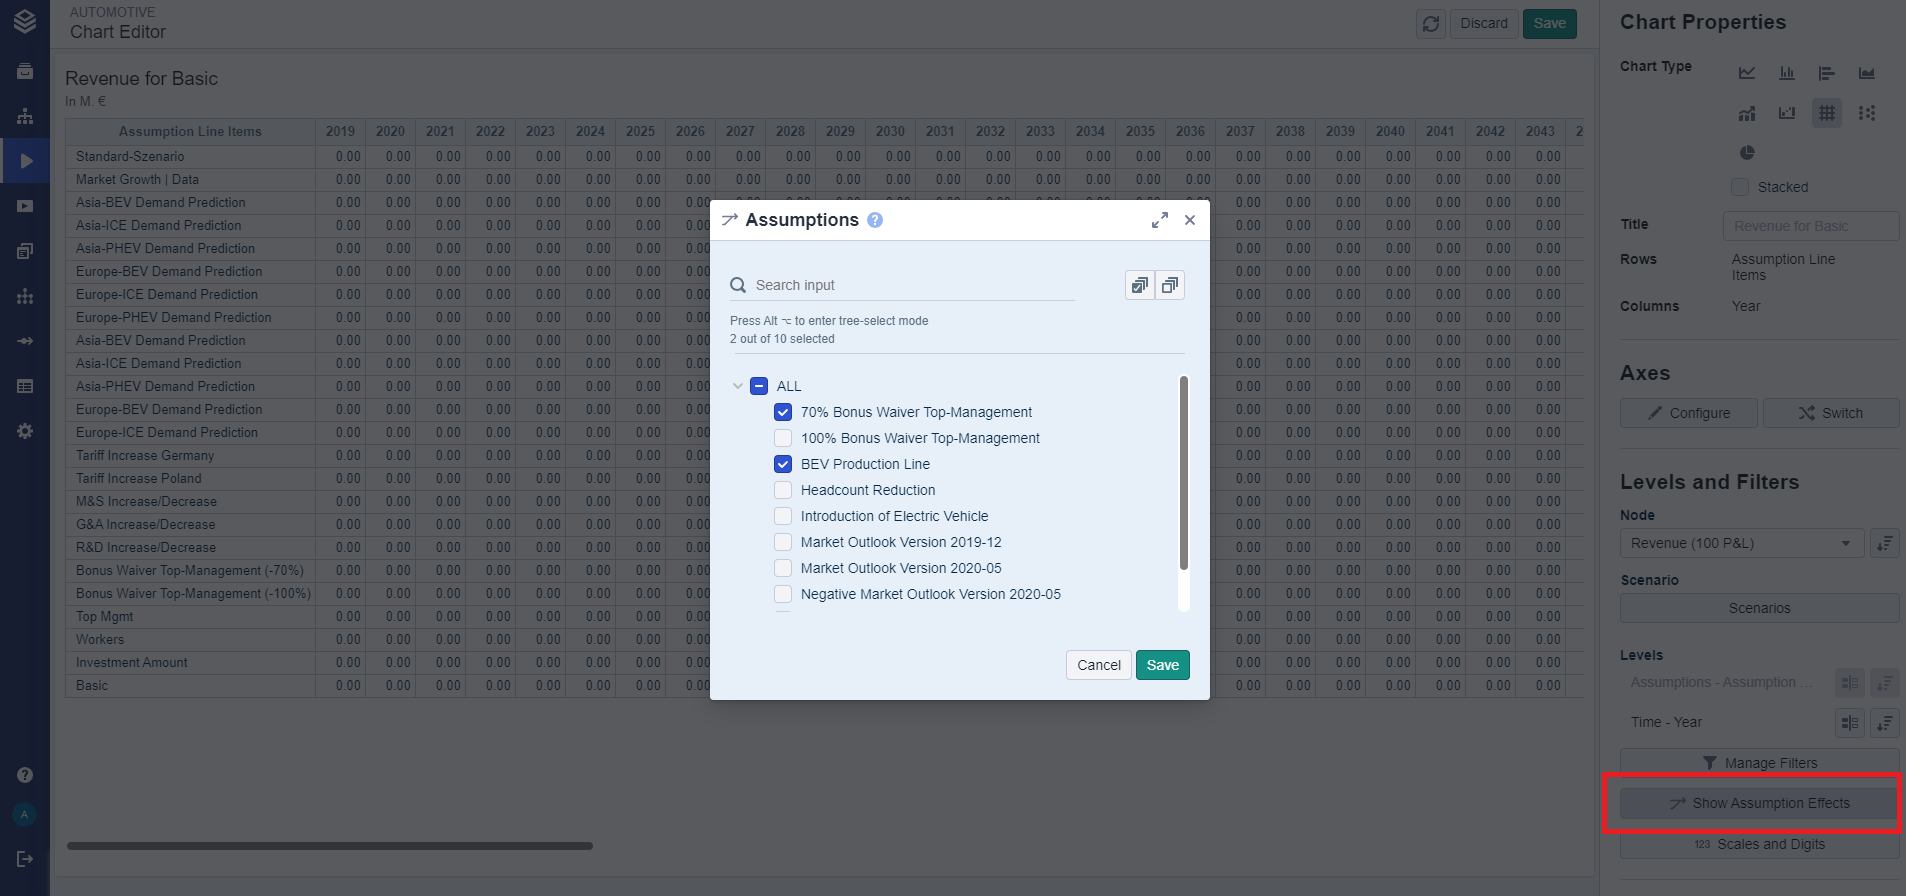Open the Assumptions help question-mark icon
Screen dimensions: 1906x896
(x=875, y=220)
